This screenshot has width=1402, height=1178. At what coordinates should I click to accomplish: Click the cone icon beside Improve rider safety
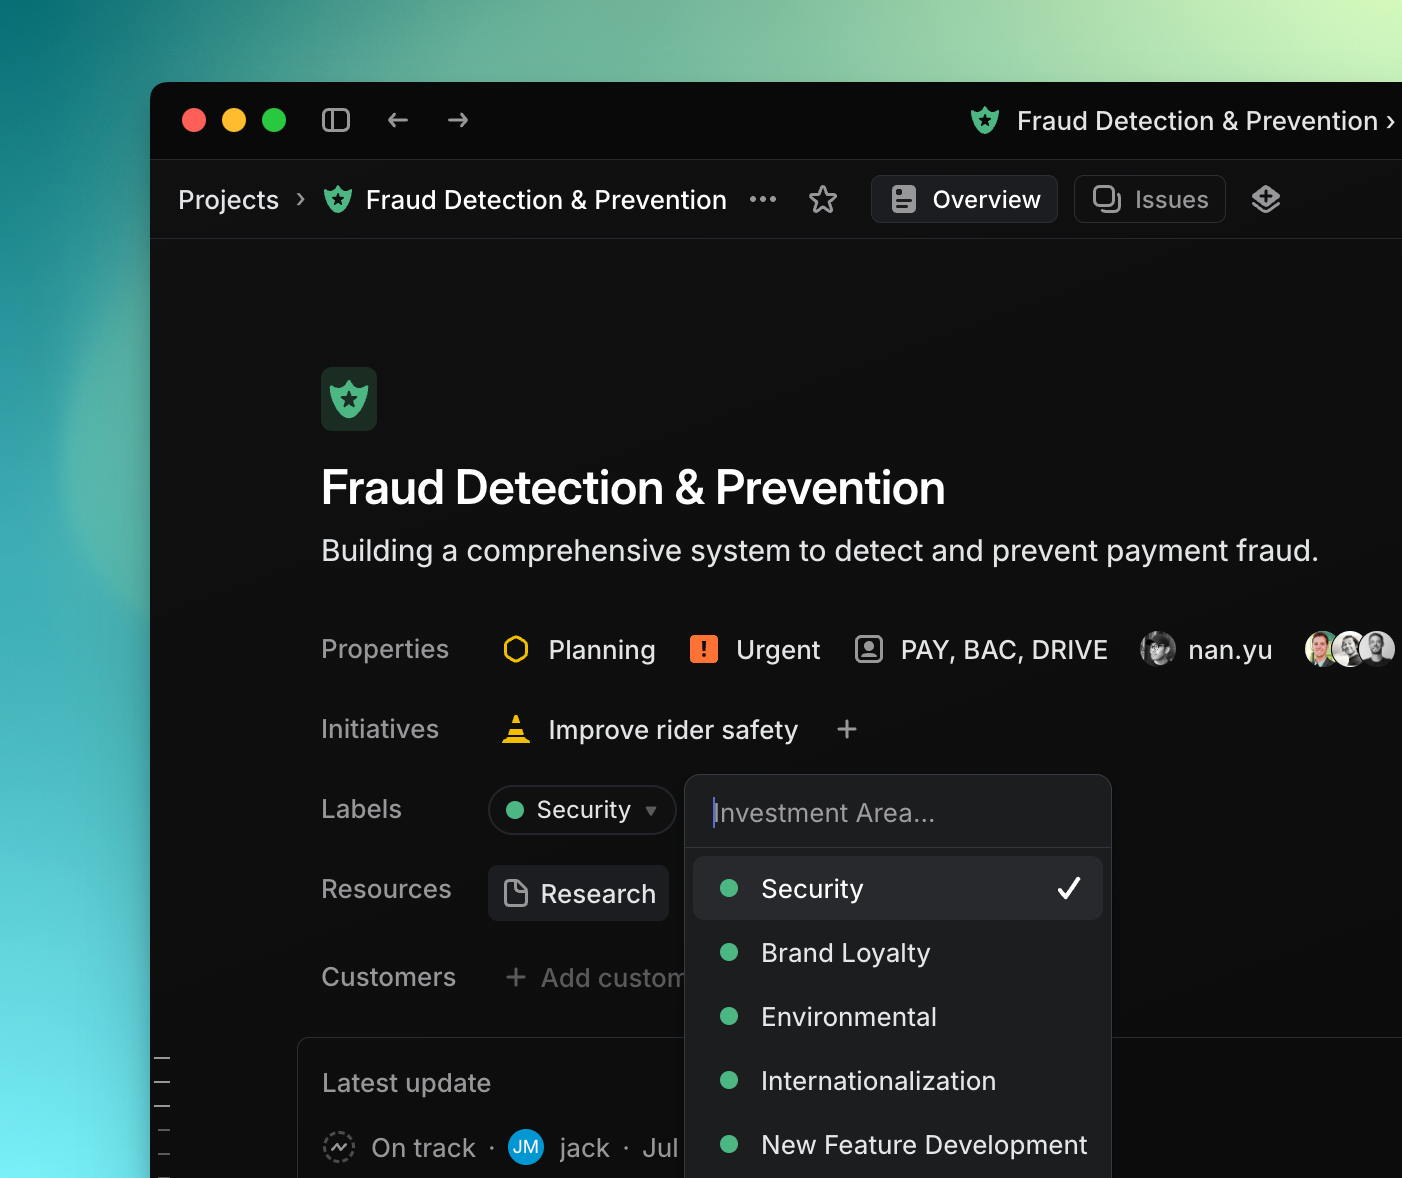pyautogui.click(x=516, y=730)
